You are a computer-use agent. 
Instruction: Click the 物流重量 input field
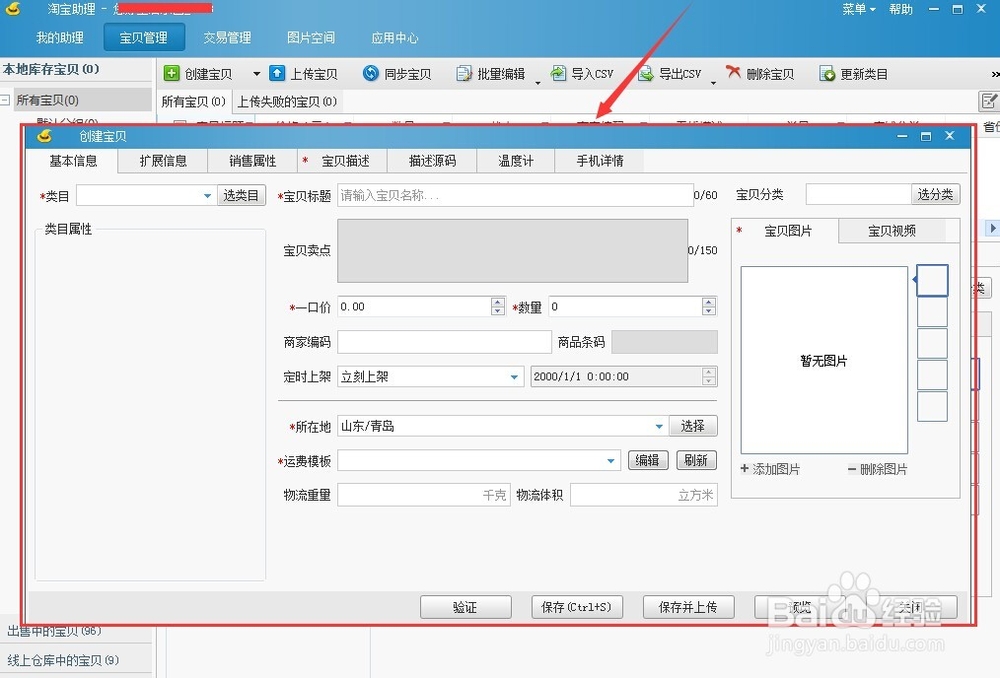[423, 495]
